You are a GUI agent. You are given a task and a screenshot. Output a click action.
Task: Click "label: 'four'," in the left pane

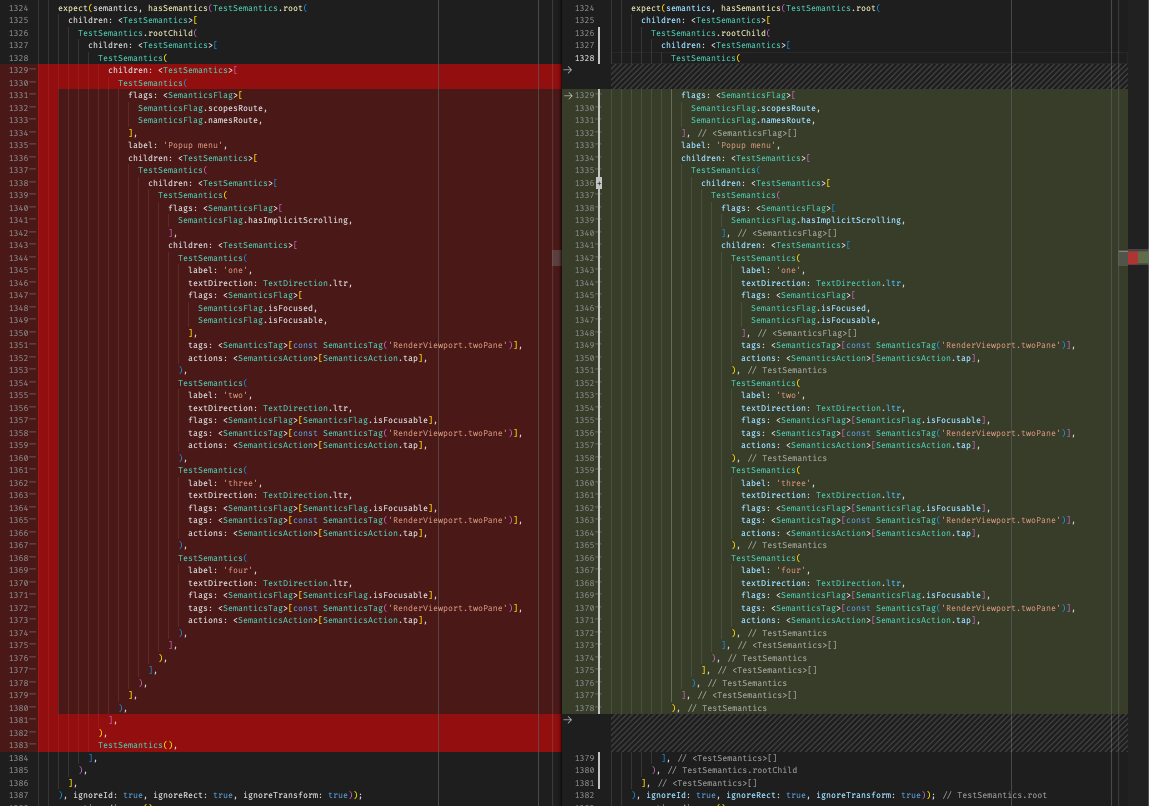(x=223, y=570)
